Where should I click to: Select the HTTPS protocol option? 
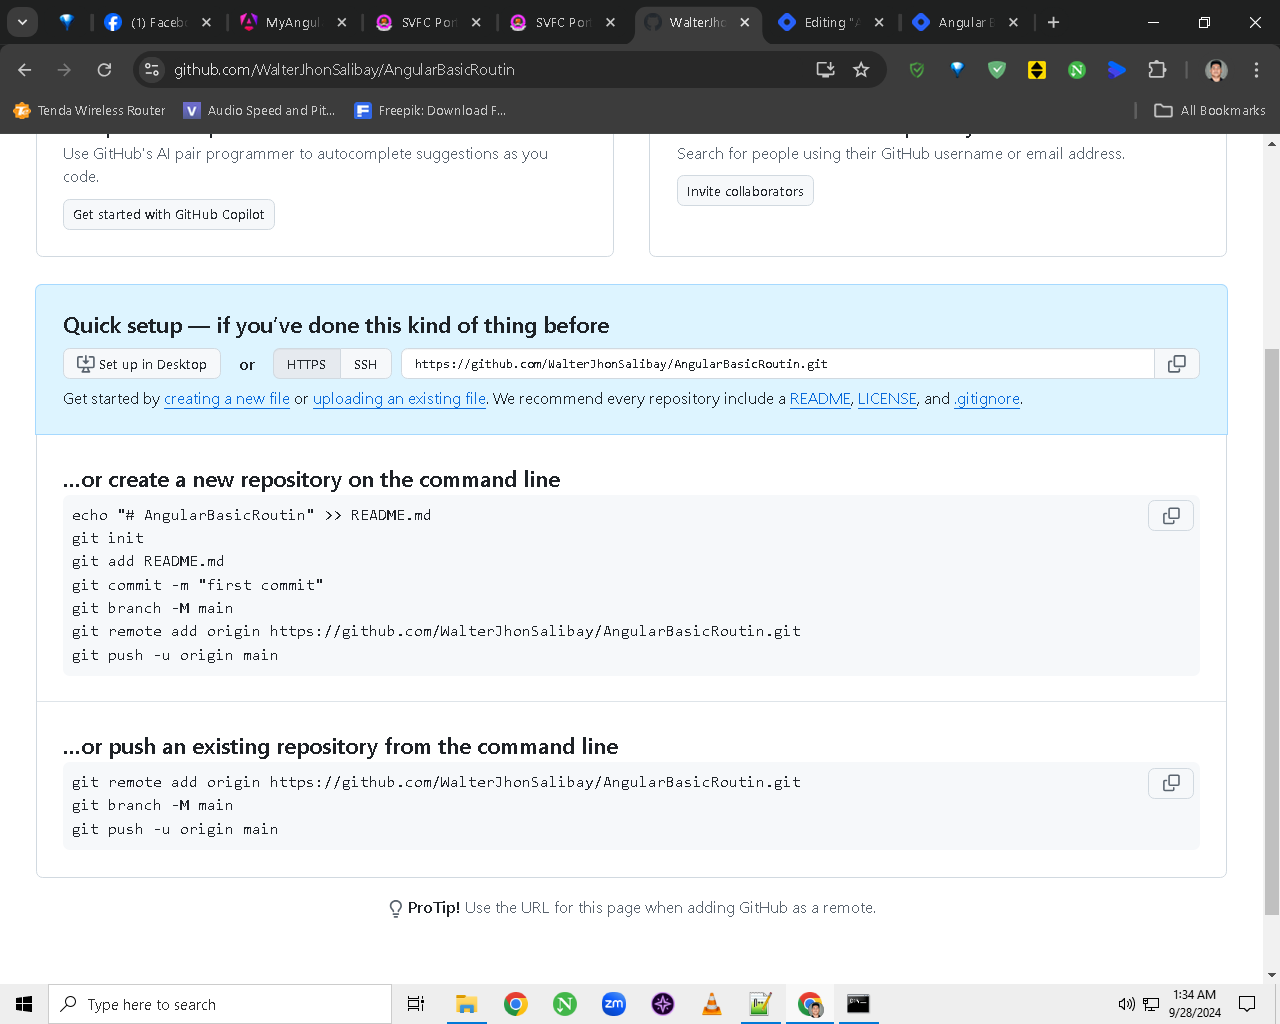306,364
